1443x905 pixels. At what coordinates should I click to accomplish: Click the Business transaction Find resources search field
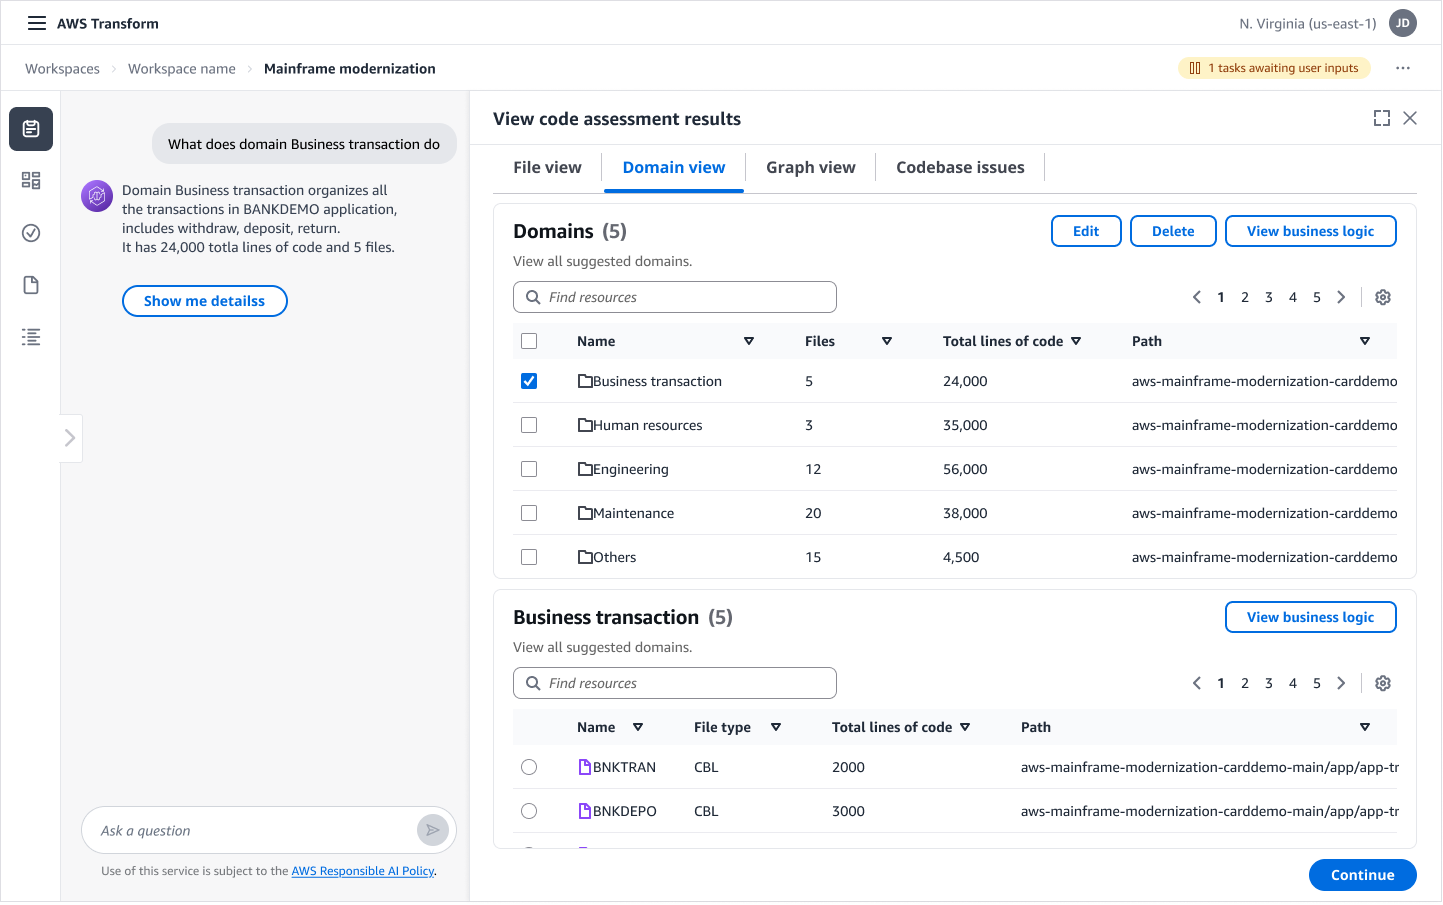pos(675,683)
